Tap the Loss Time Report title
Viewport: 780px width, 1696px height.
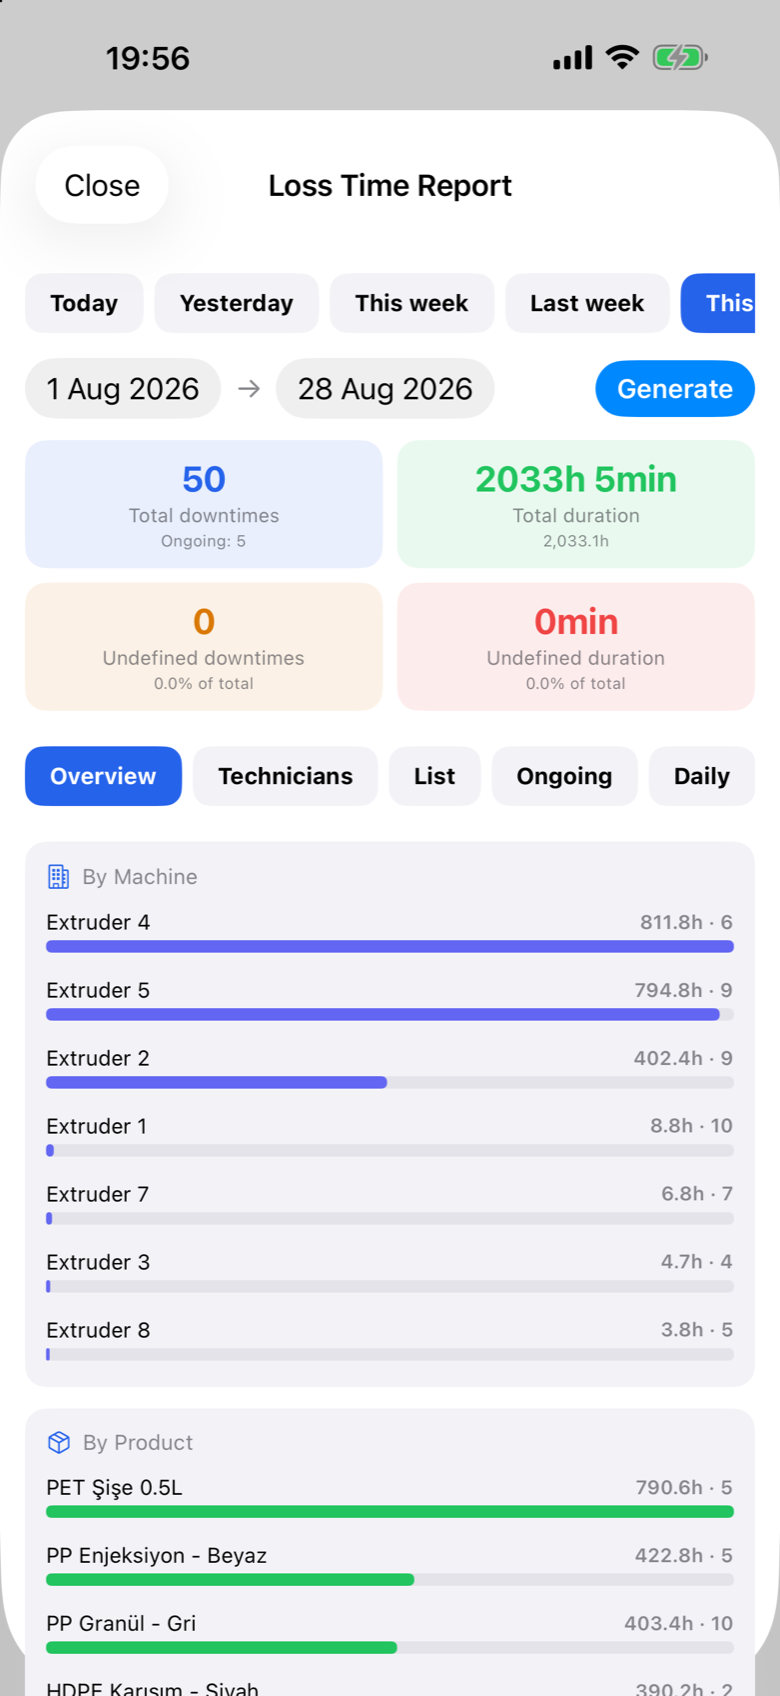390,185
